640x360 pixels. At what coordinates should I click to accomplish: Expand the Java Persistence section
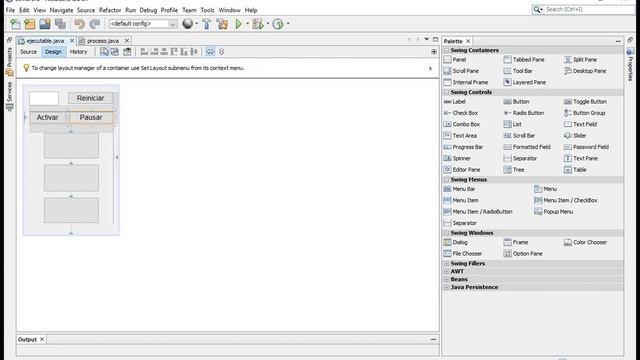coord(447,287)
